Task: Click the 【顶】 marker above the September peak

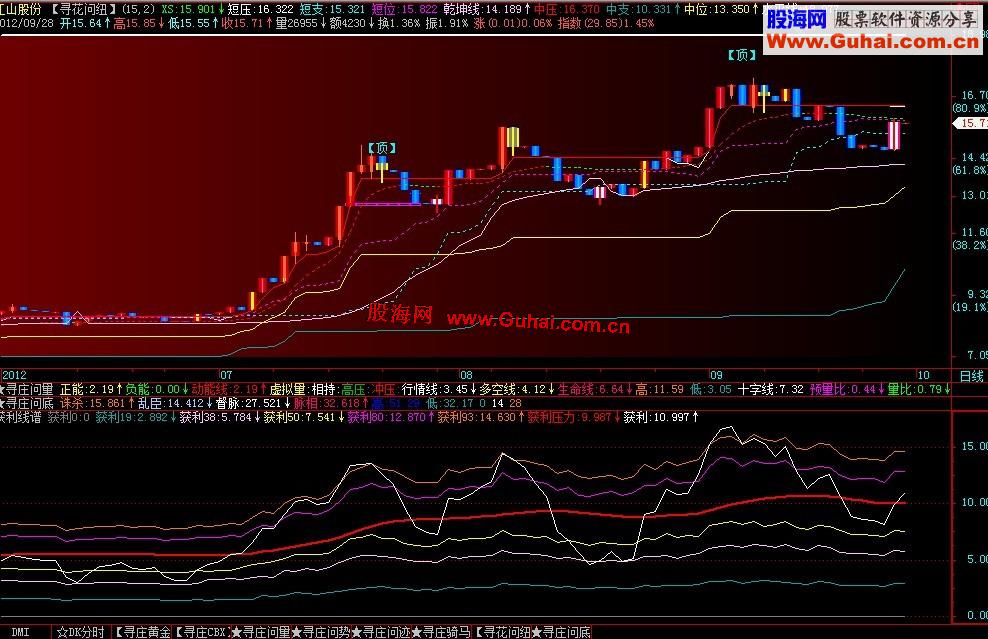Action: pos(742,55)
